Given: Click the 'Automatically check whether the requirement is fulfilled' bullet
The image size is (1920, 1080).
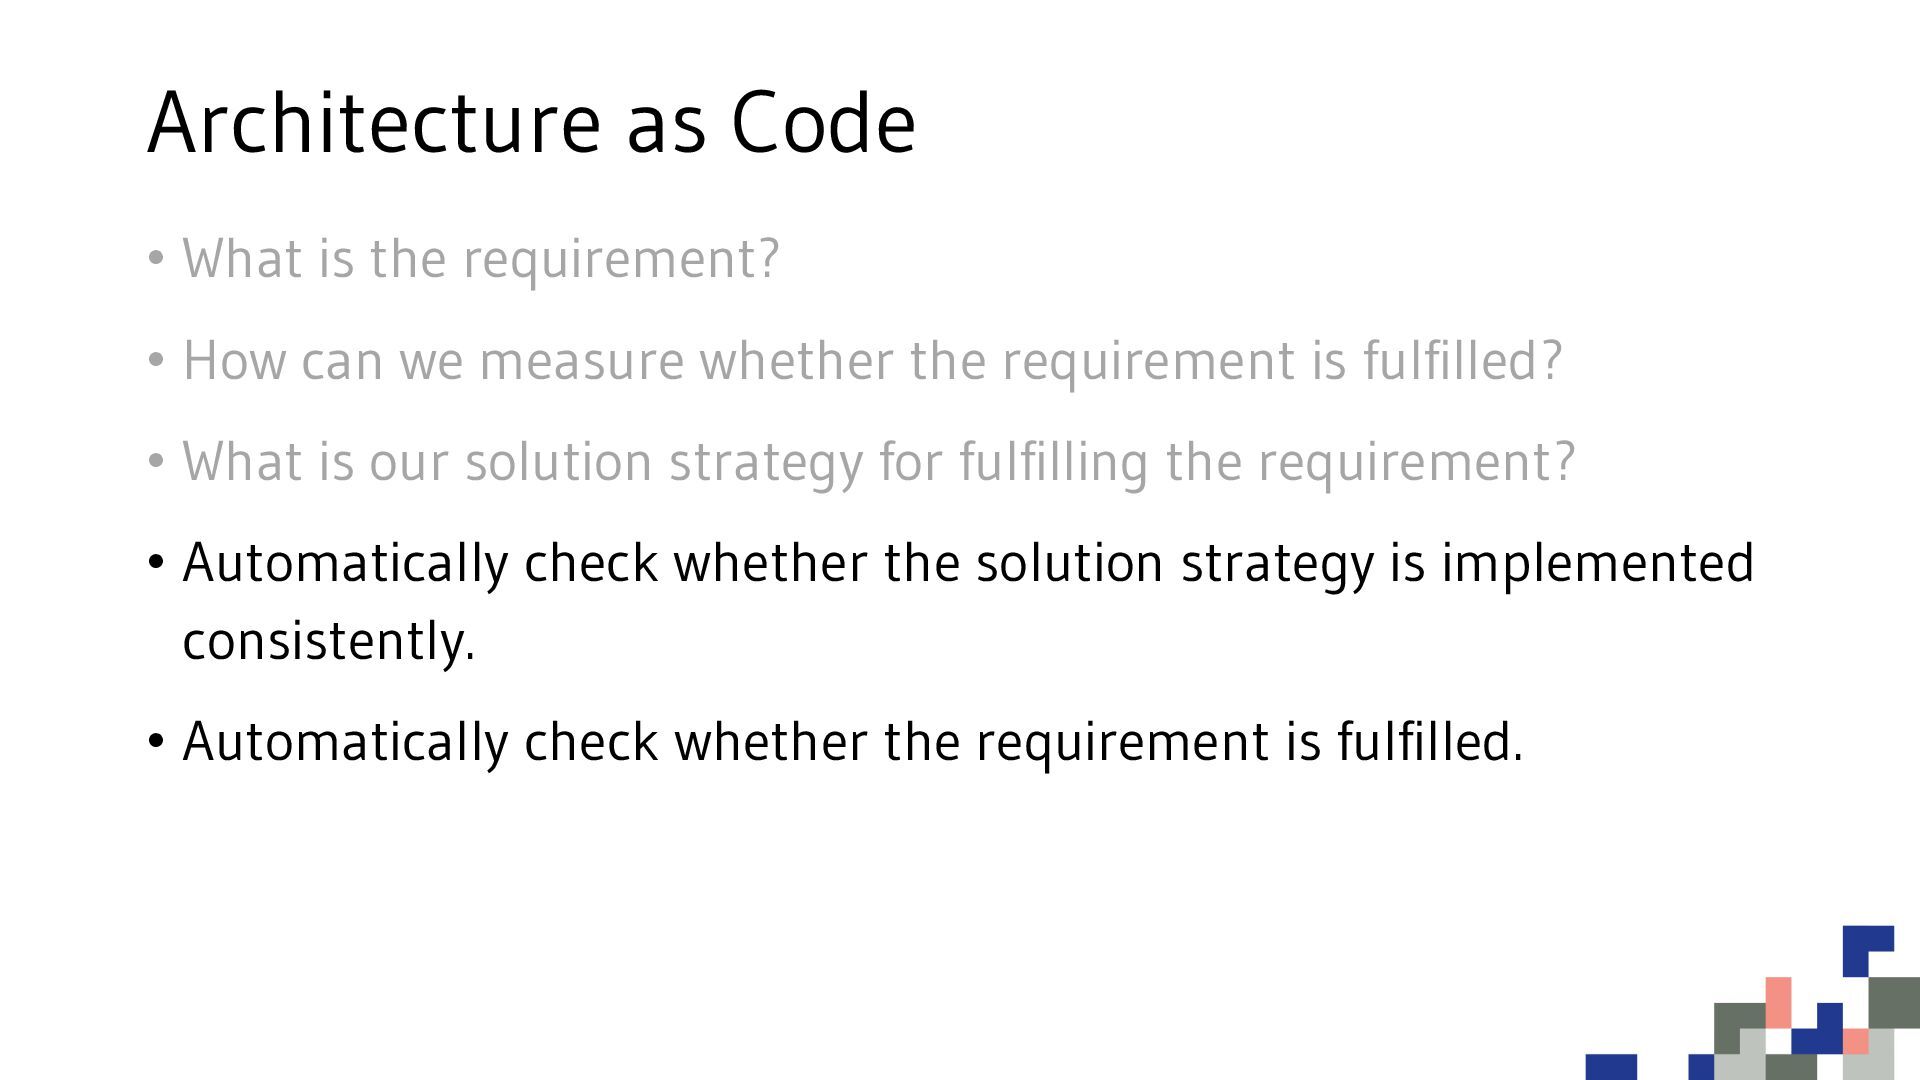Looking at the screenshot, I should (x=853, y=742).
